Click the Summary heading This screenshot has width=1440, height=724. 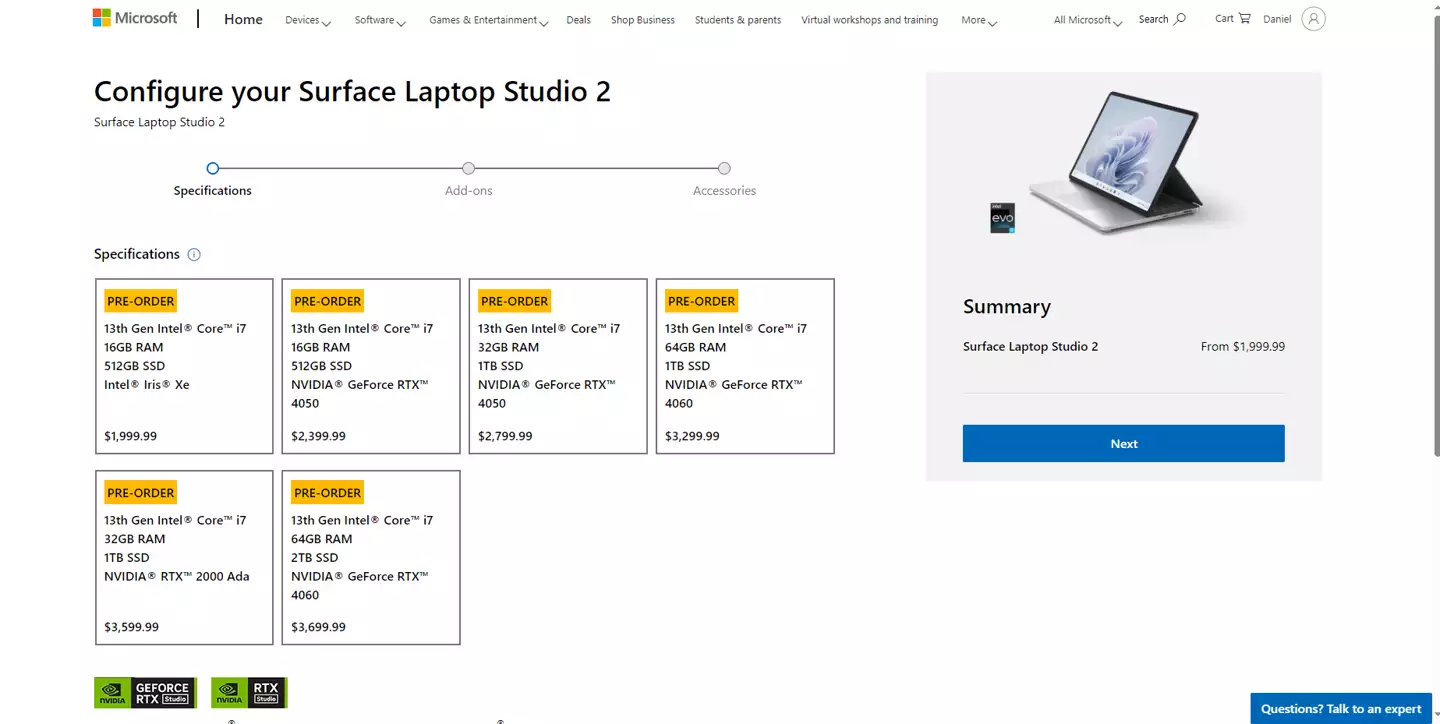pos(1007,307)
